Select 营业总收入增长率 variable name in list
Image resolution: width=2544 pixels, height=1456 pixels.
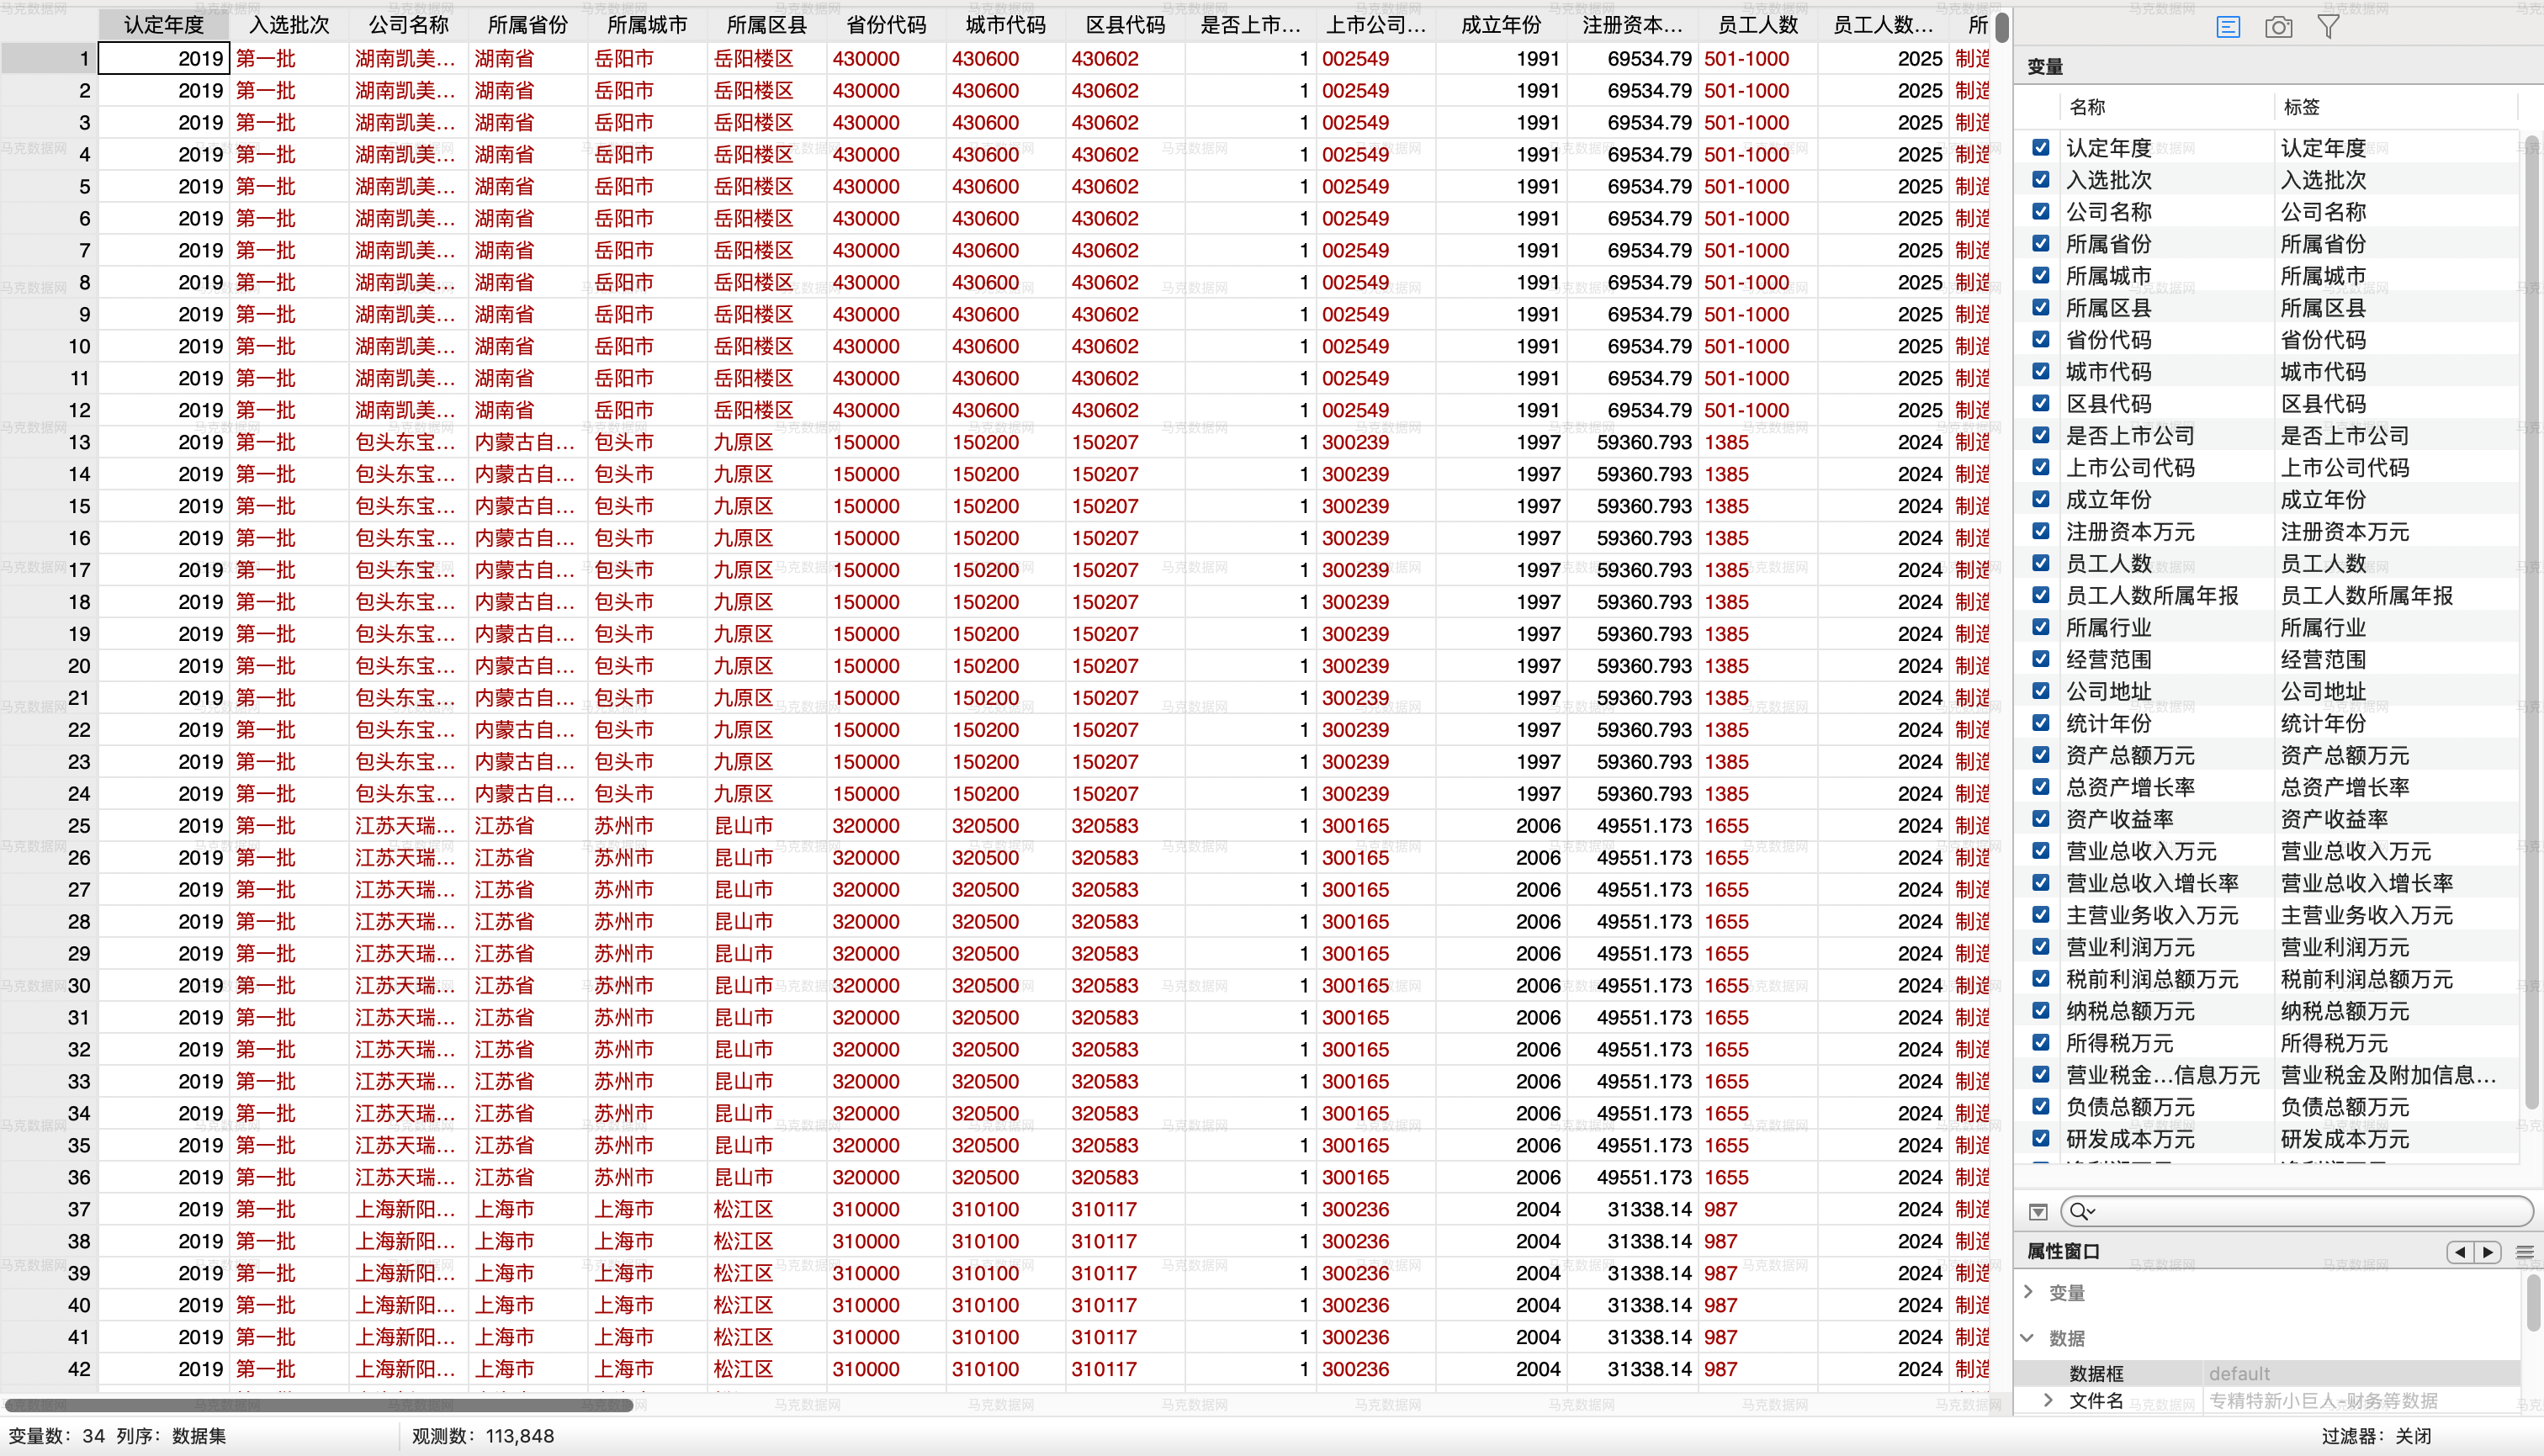click(x=2152, y=883)
